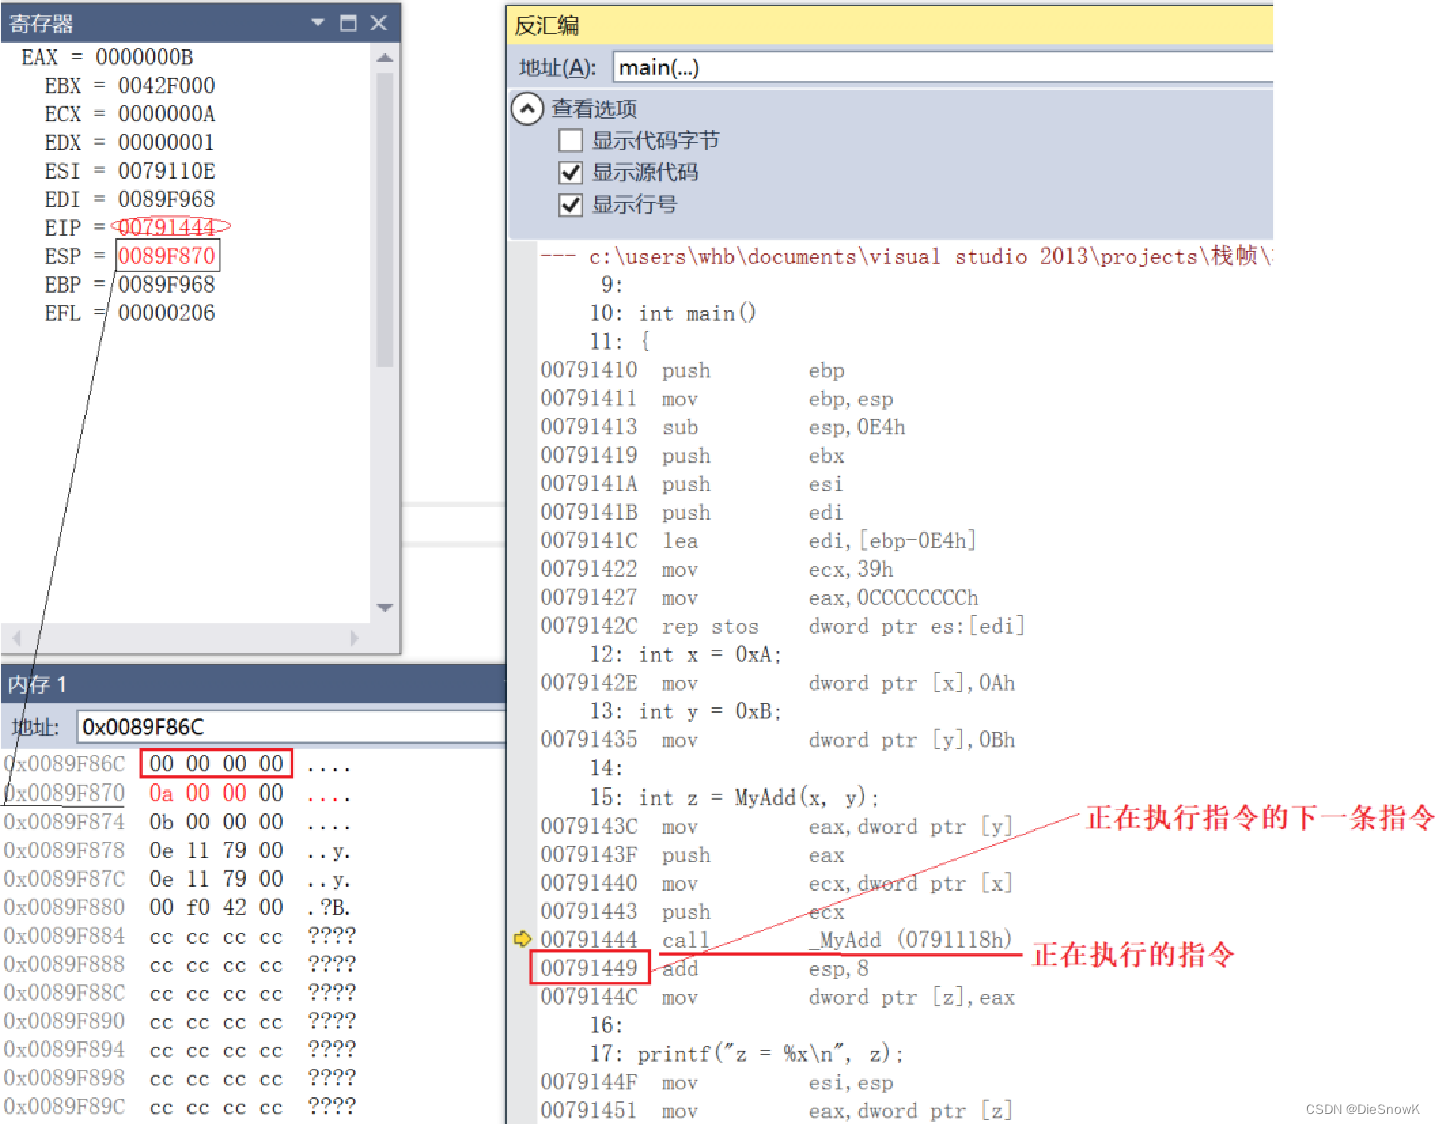Click memory row address 0x0089F89C
This screenshot has width=1435, height=1124.
click(65, 1107)
